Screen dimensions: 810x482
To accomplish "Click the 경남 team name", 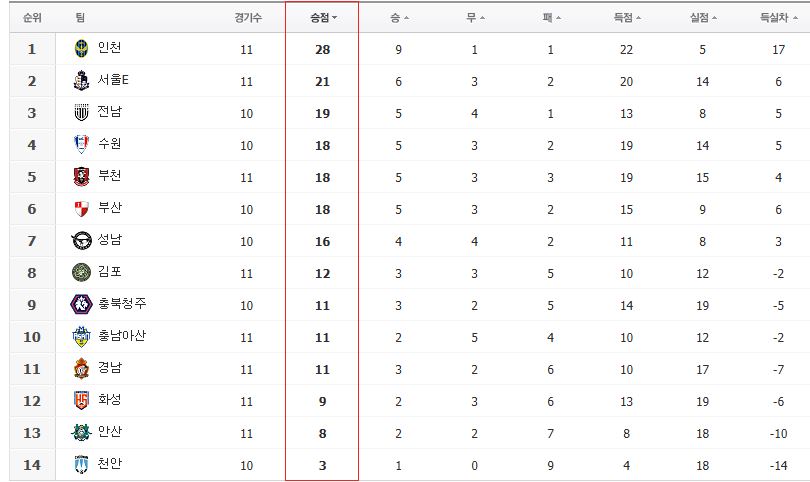I will (110, 368).
